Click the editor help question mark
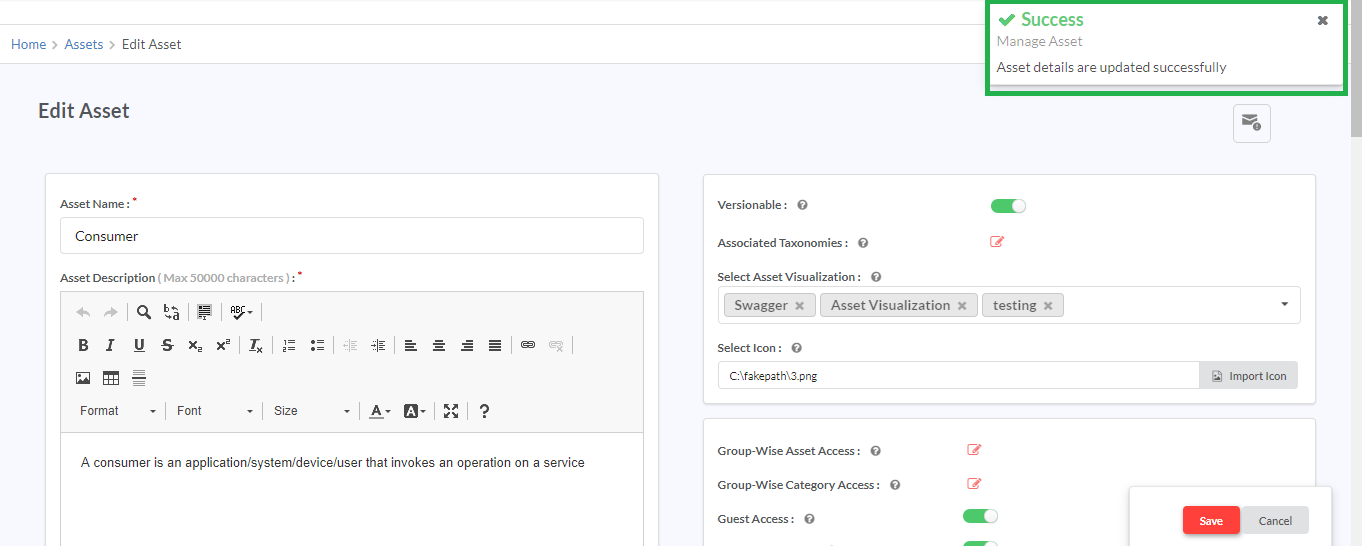Viewport: 1362px width, 546px height. pos(484,411)
